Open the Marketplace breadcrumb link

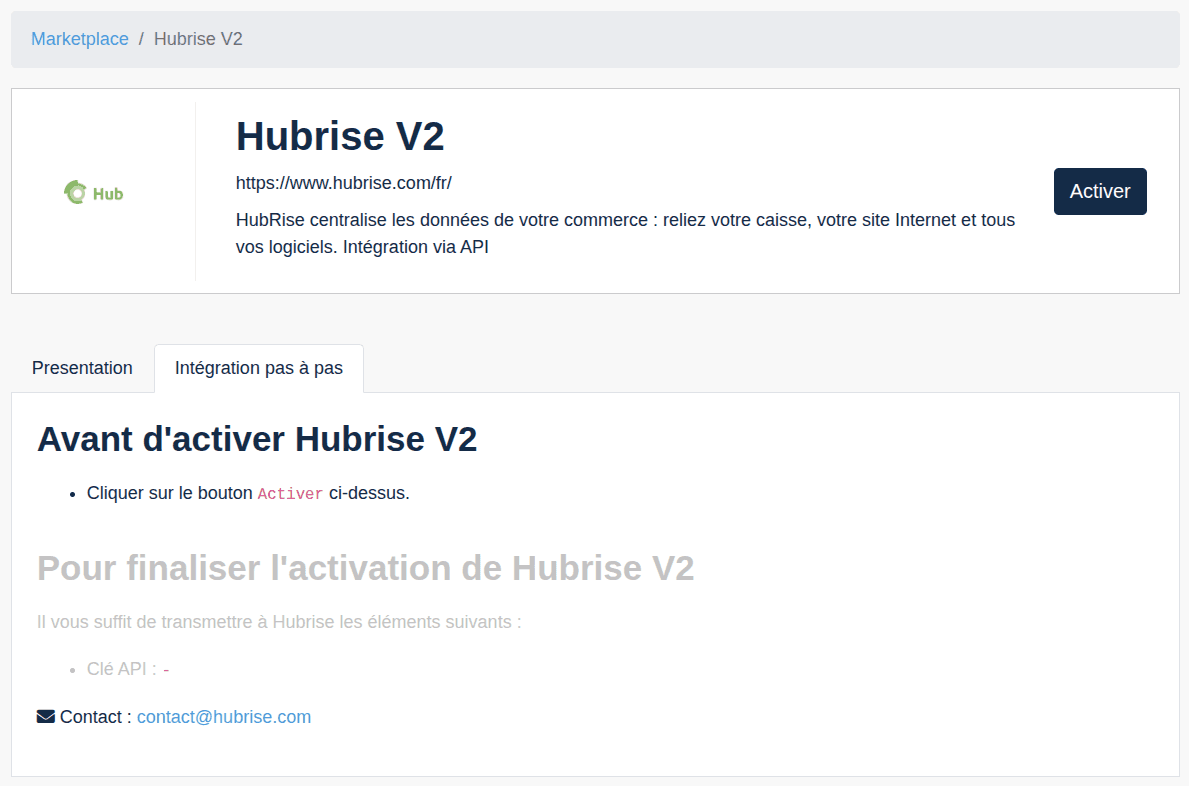80,39
